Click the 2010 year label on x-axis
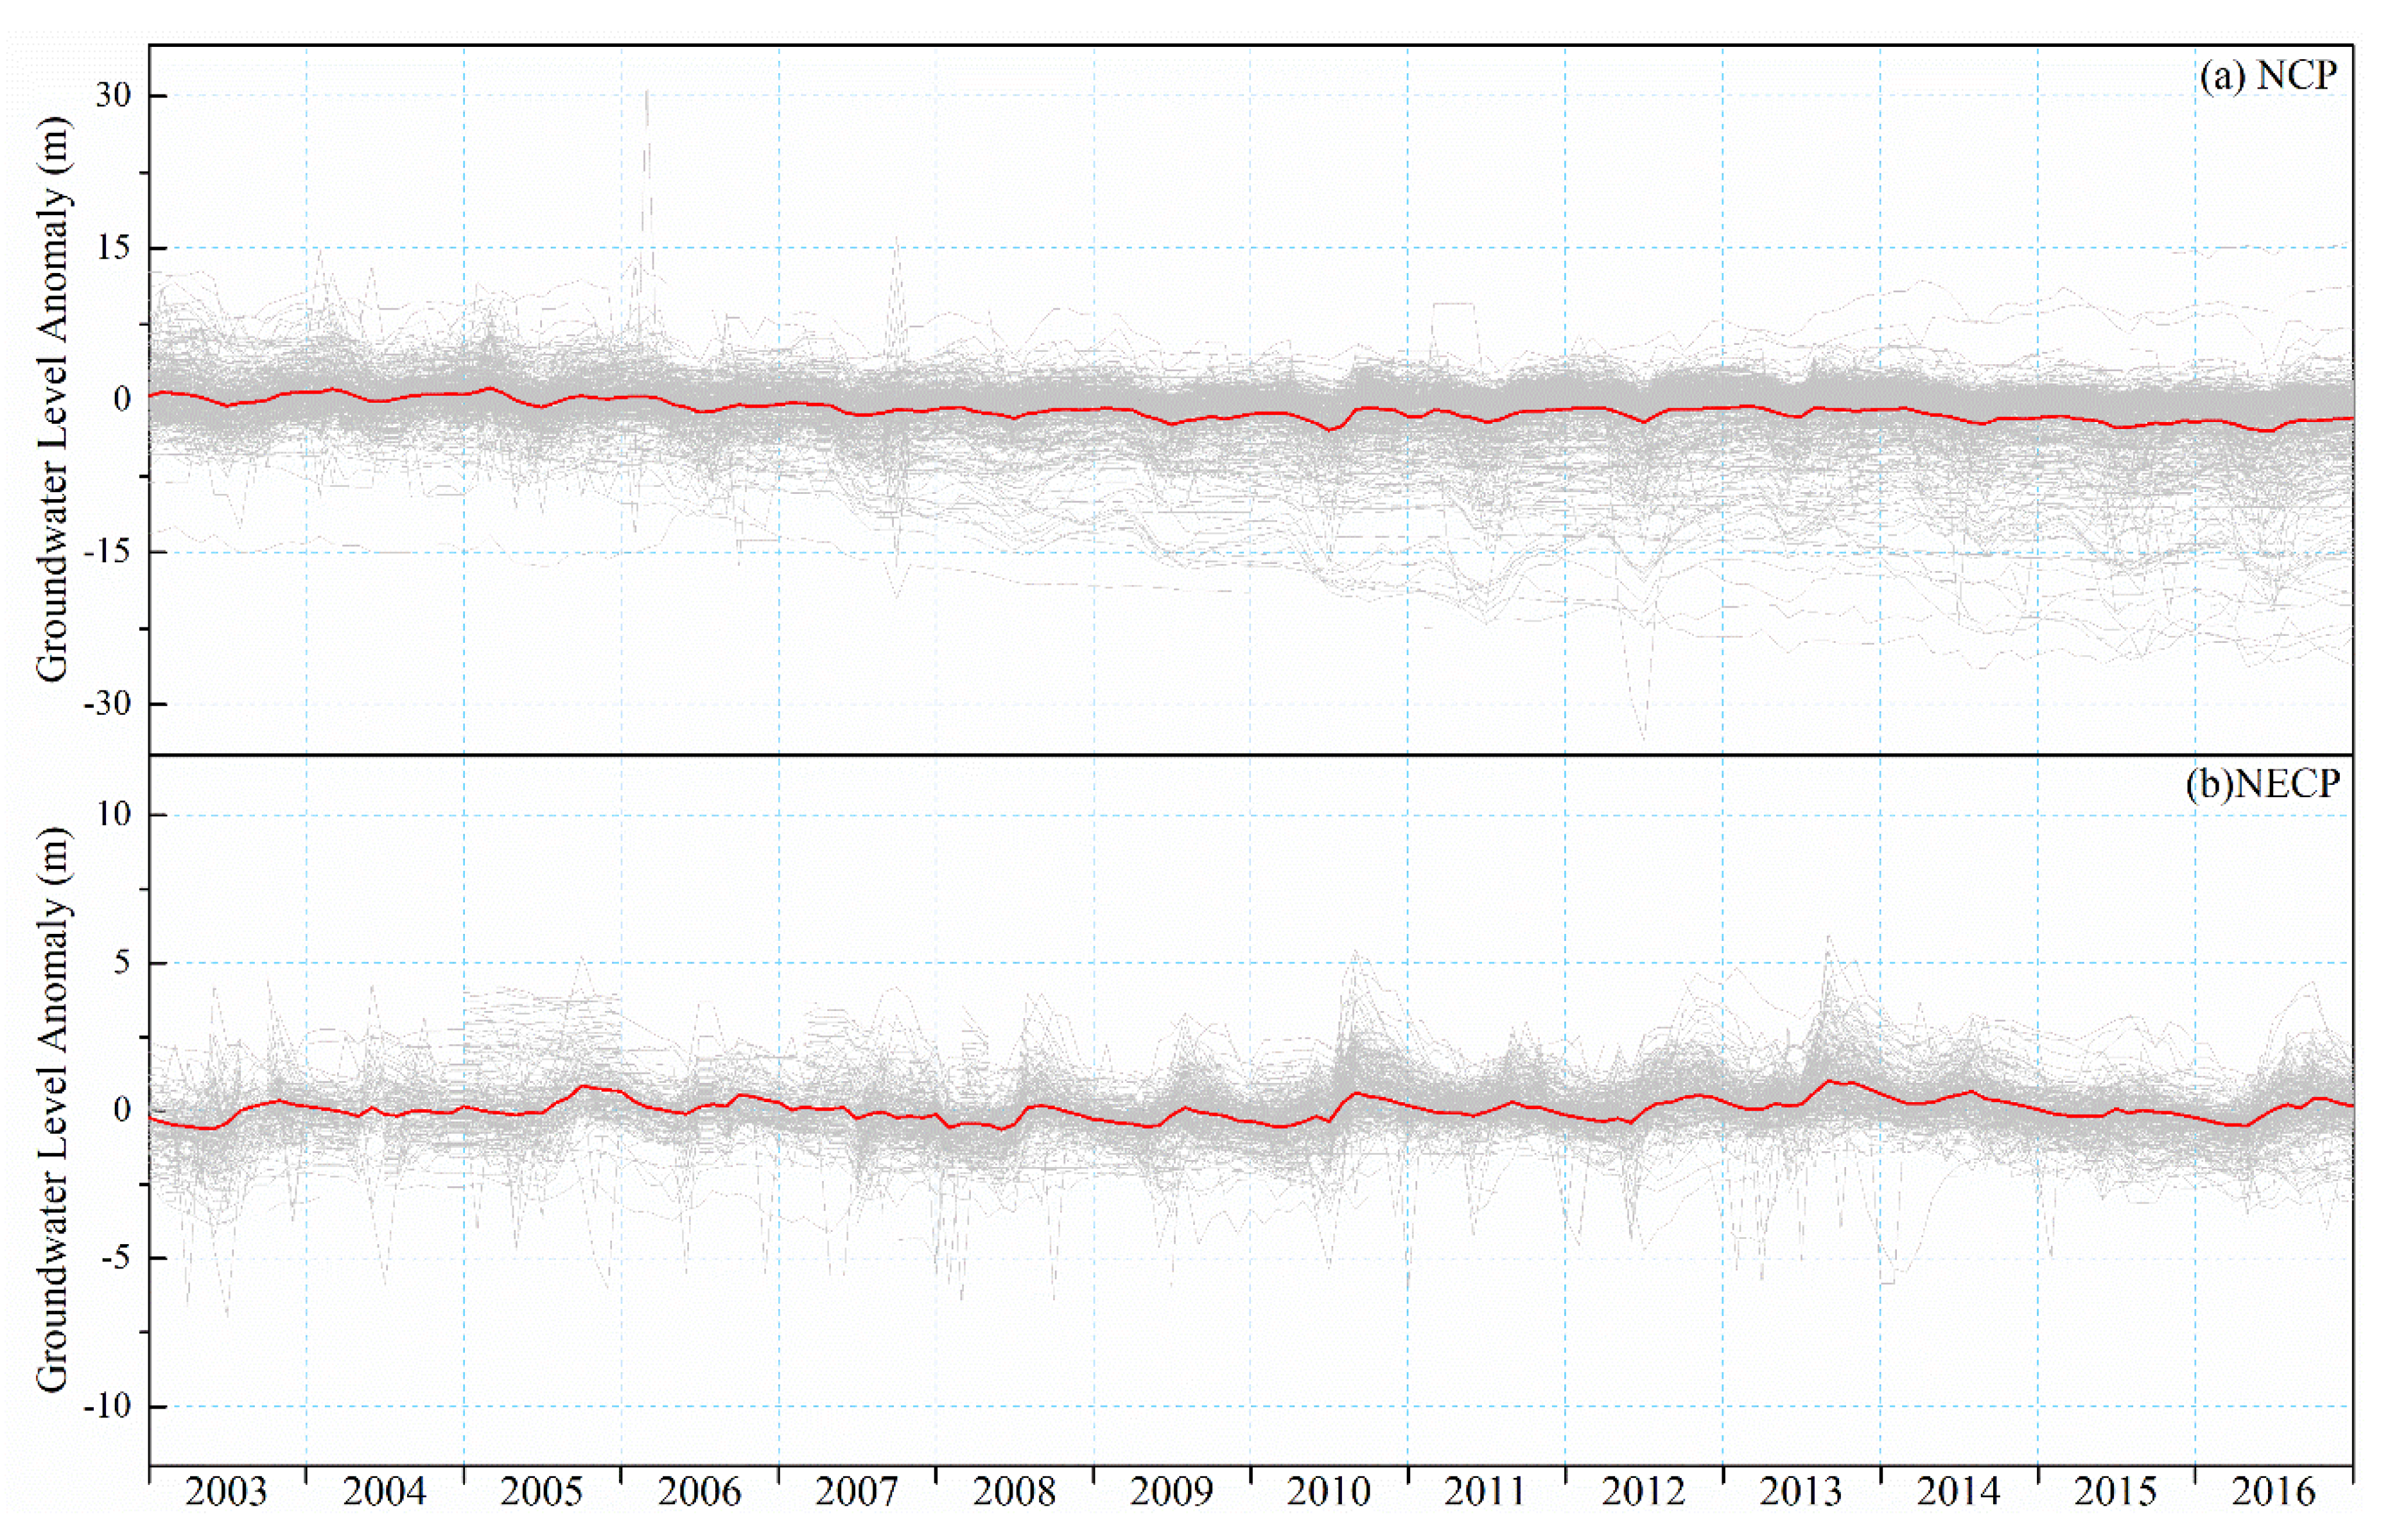The image size is (2408, 1537). (1328, 1492)
